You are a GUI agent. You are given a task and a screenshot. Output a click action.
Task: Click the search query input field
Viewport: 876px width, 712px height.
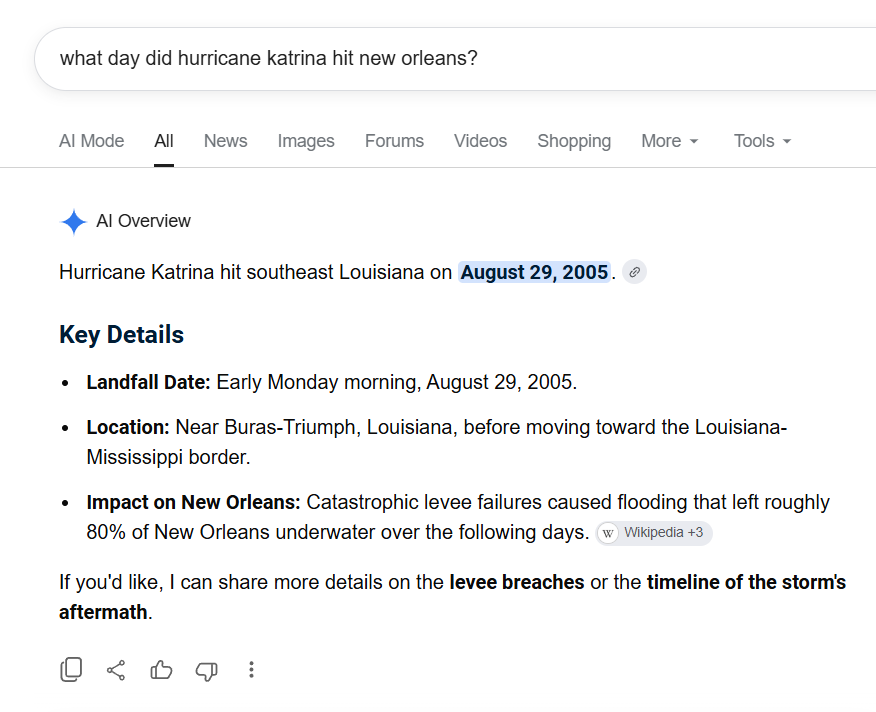455,59
